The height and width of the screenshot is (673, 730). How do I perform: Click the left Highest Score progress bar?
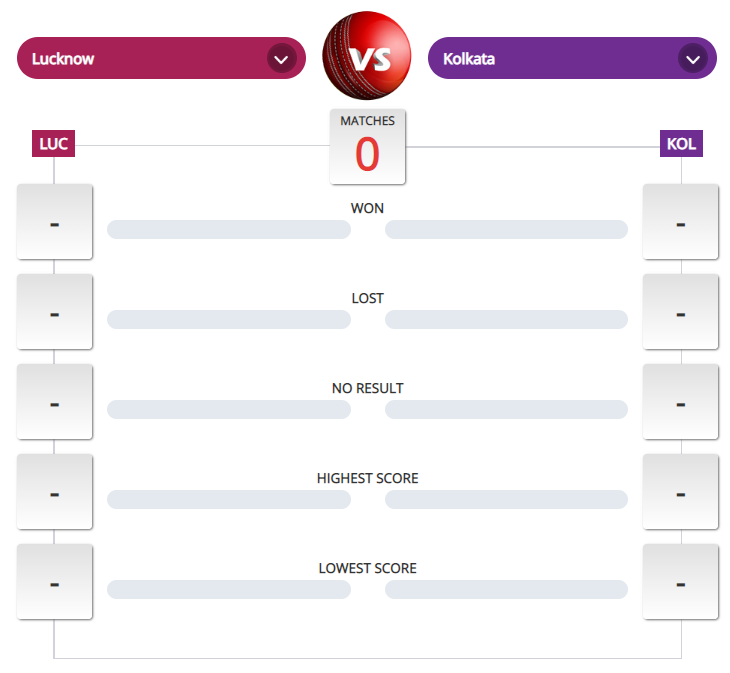coord(229,500)
